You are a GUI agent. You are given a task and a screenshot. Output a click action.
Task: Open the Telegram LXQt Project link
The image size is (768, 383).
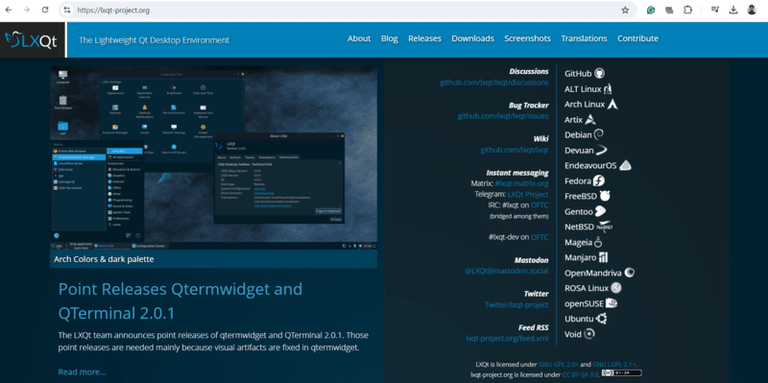tap(528, 194)
